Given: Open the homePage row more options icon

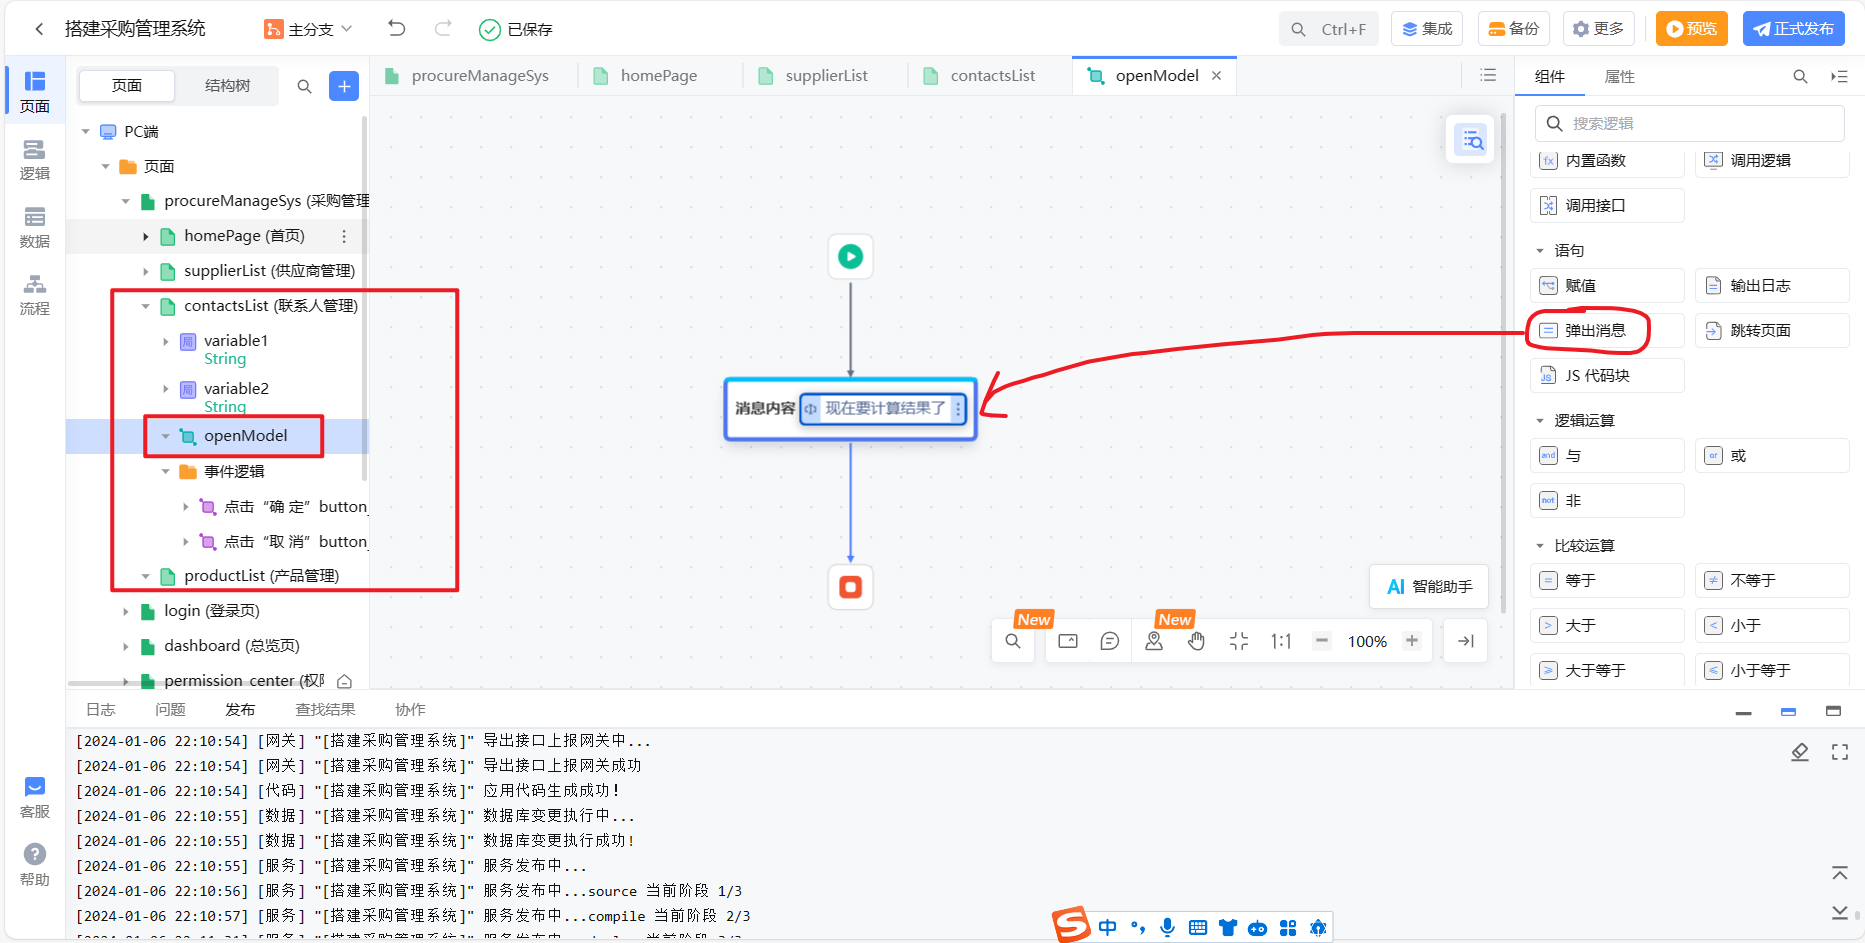Looking at the screenshot, I should click(344, 237).
